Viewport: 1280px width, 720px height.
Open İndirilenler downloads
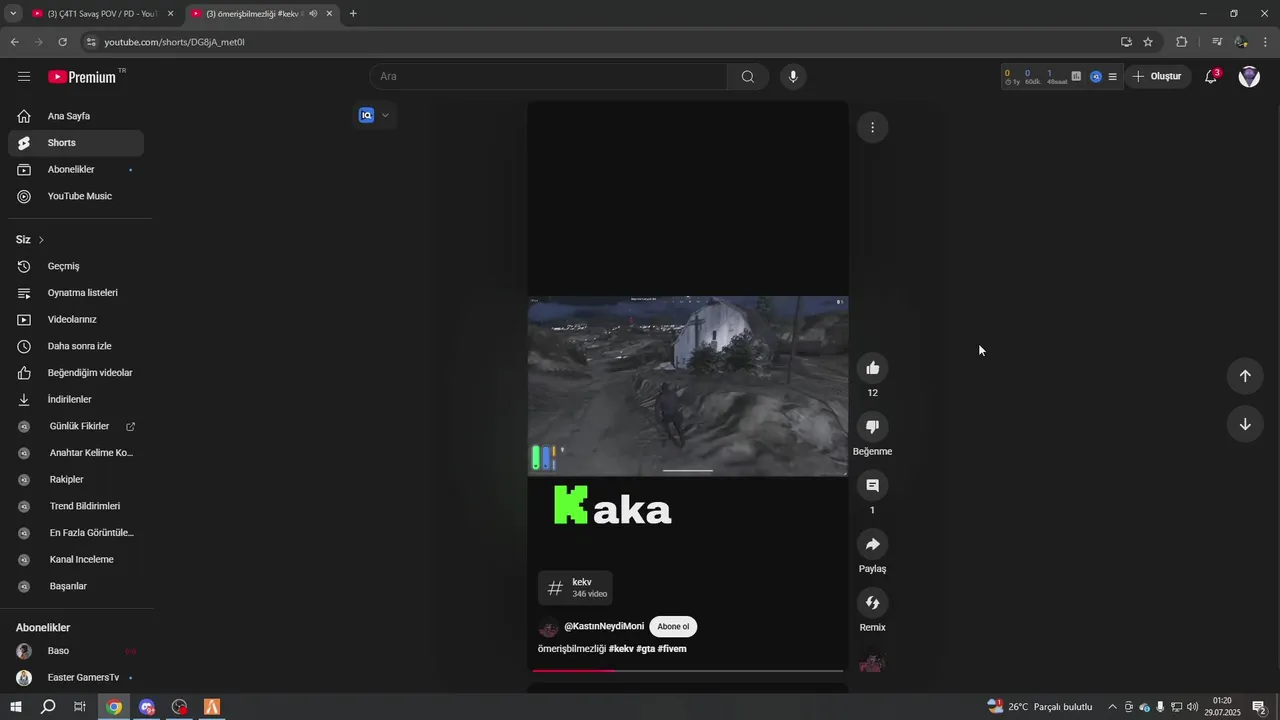point(76,400)
